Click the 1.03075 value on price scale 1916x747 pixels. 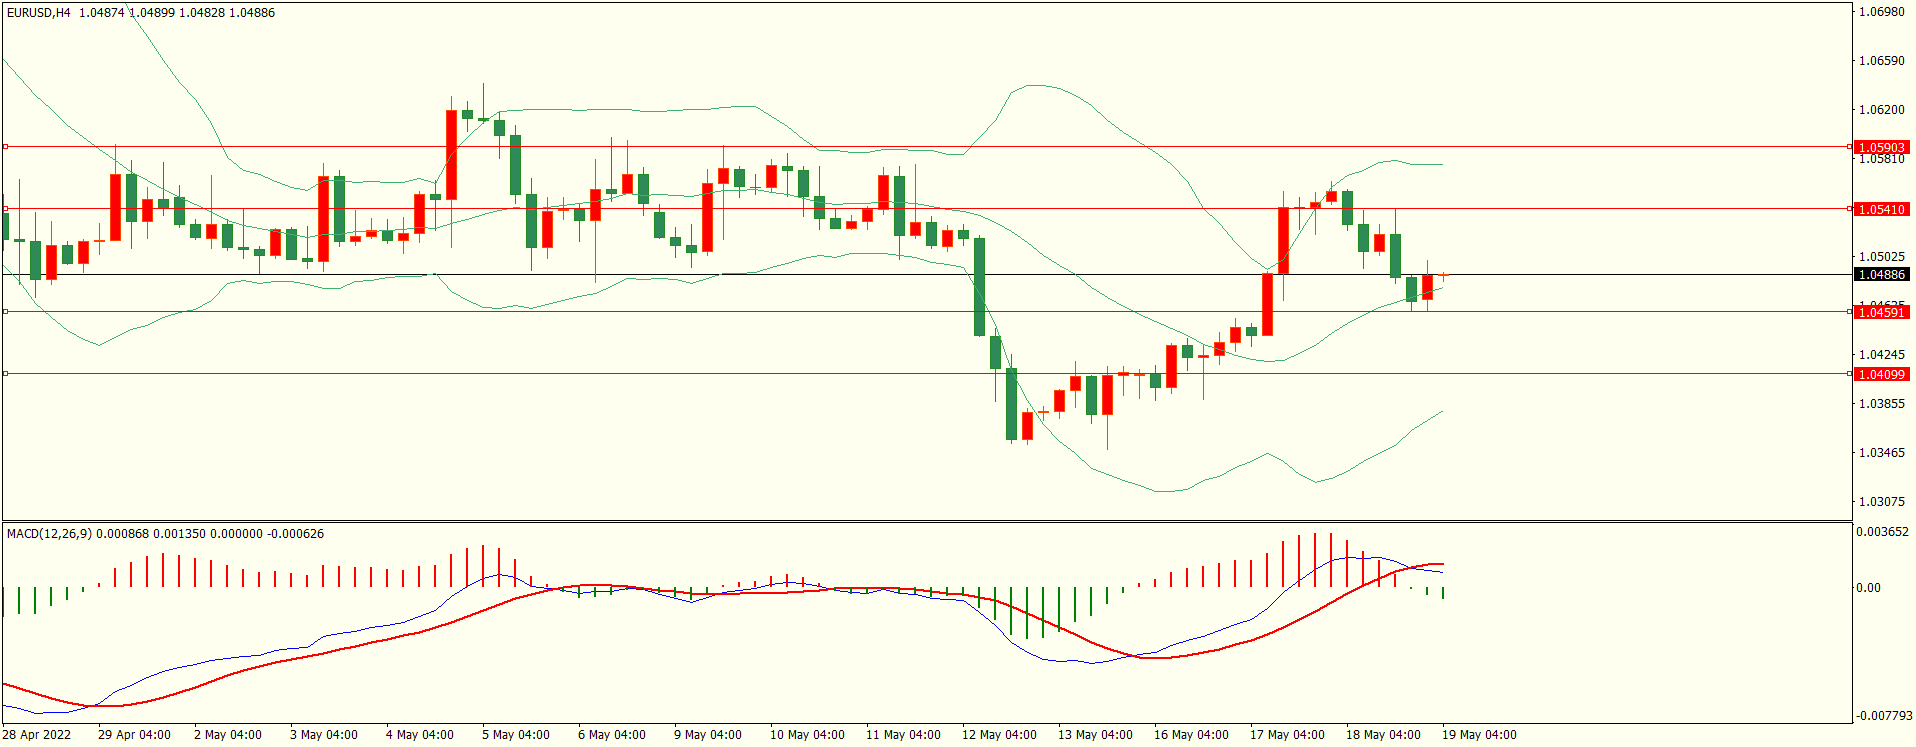[x=1881, y=502]
